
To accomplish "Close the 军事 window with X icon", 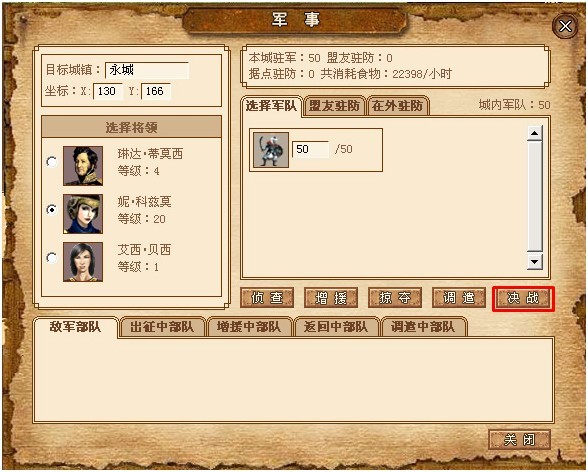I will tap(565, 26).
